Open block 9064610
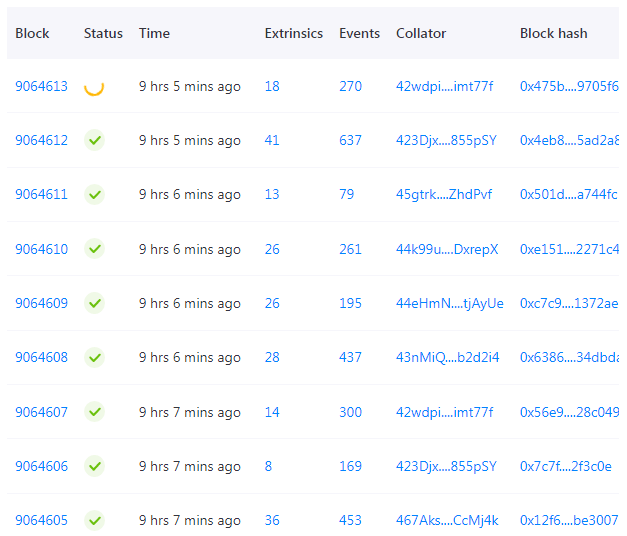 41,249
